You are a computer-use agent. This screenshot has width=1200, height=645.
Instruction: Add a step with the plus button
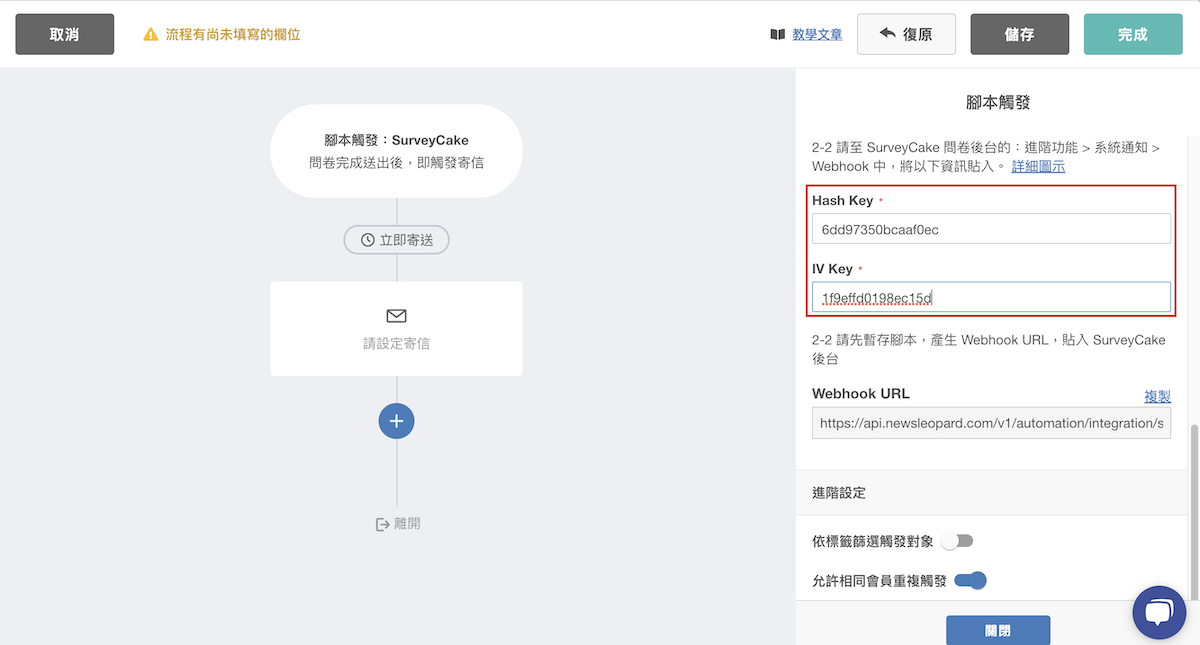click(396, 421)
